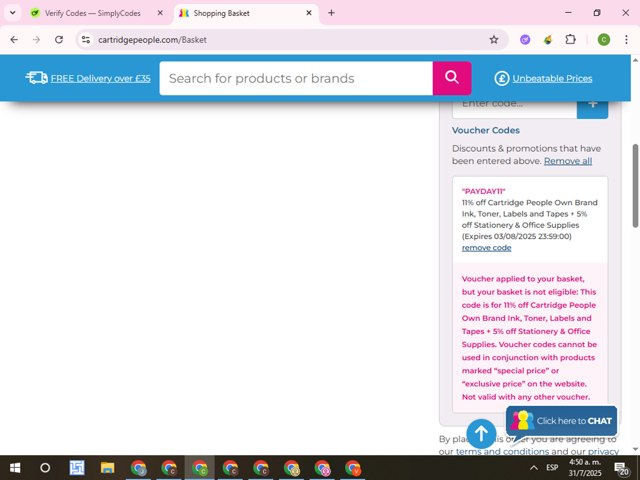Screen dimensions: 640x480
Task: Close the Verify Codes — SimplyCodes tab
Action: tap(160, 13)
